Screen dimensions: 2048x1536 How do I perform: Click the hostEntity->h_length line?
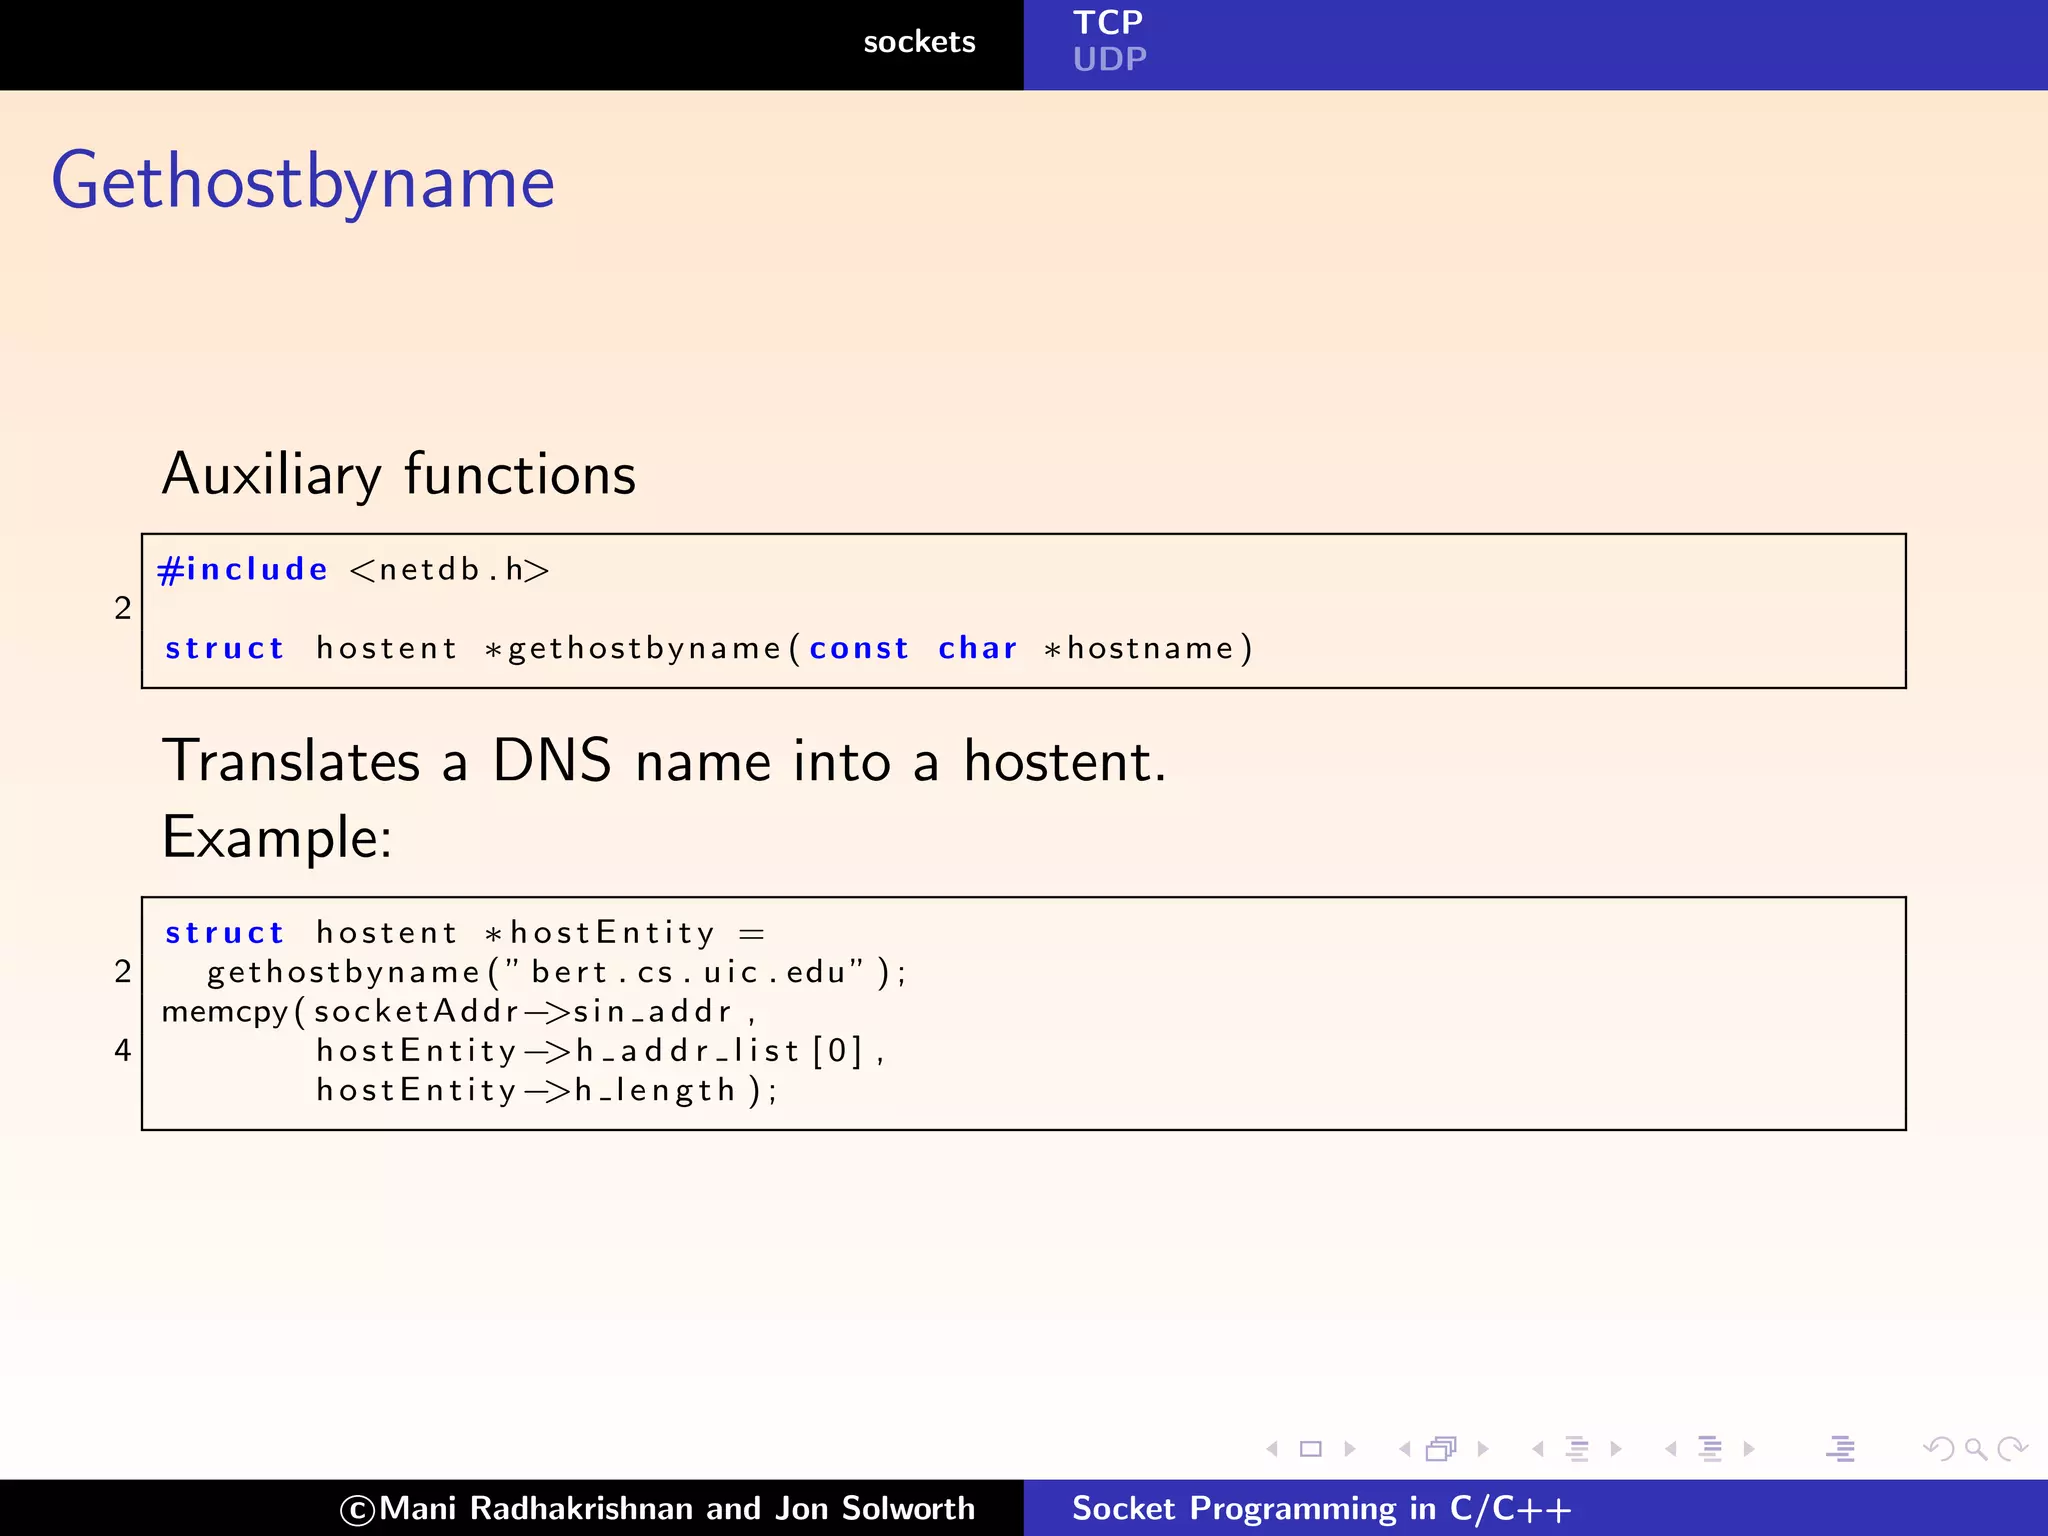coord(546,1090)
